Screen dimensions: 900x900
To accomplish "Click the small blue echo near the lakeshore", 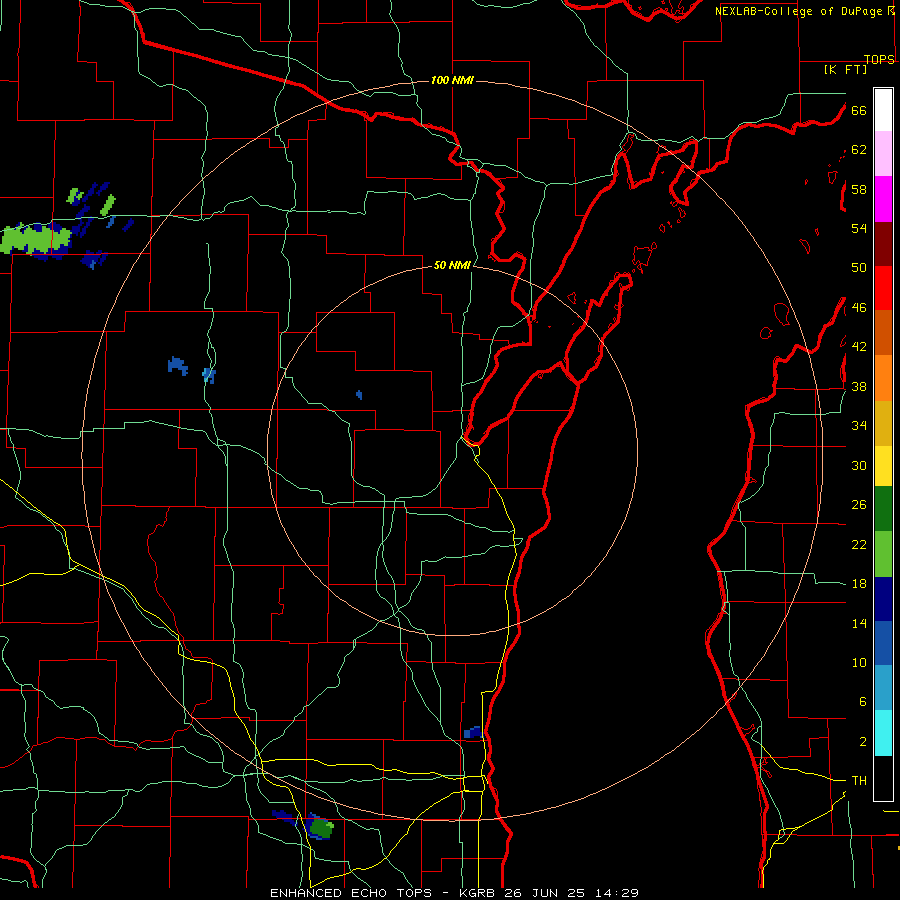I will [x=472, y=732].
